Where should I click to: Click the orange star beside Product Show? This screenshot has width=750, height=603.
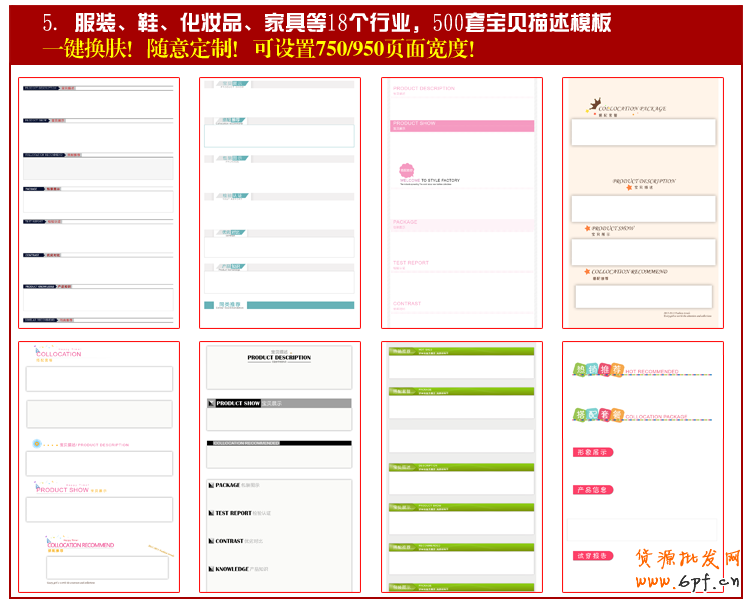tap(587, 229)
